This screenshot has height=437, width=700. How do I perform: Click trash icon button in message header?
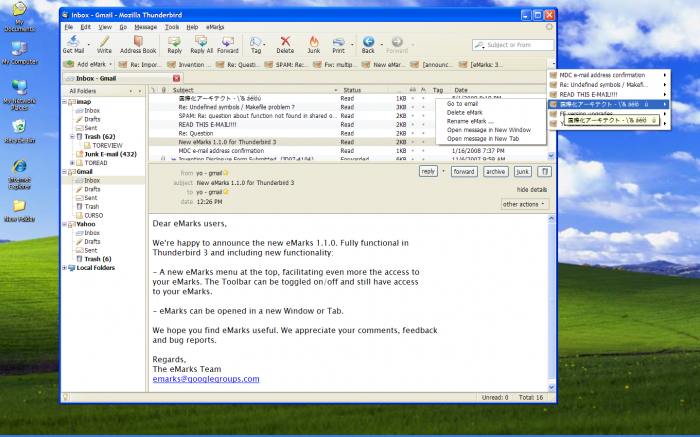tap(544, 171)
